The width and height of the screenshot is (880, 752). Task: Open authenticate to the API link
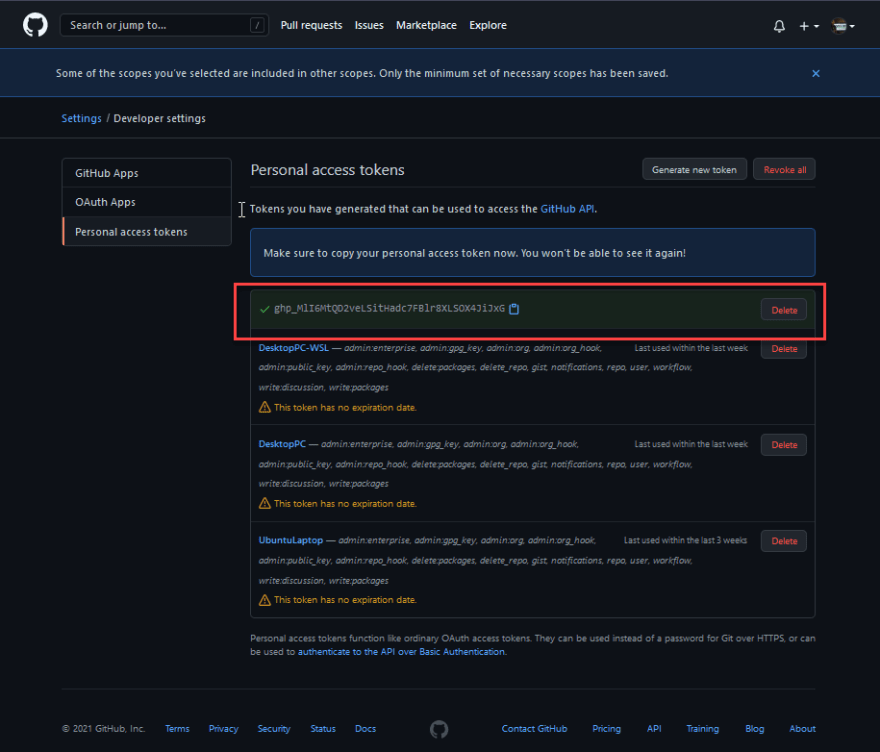(x=401, y=652)
